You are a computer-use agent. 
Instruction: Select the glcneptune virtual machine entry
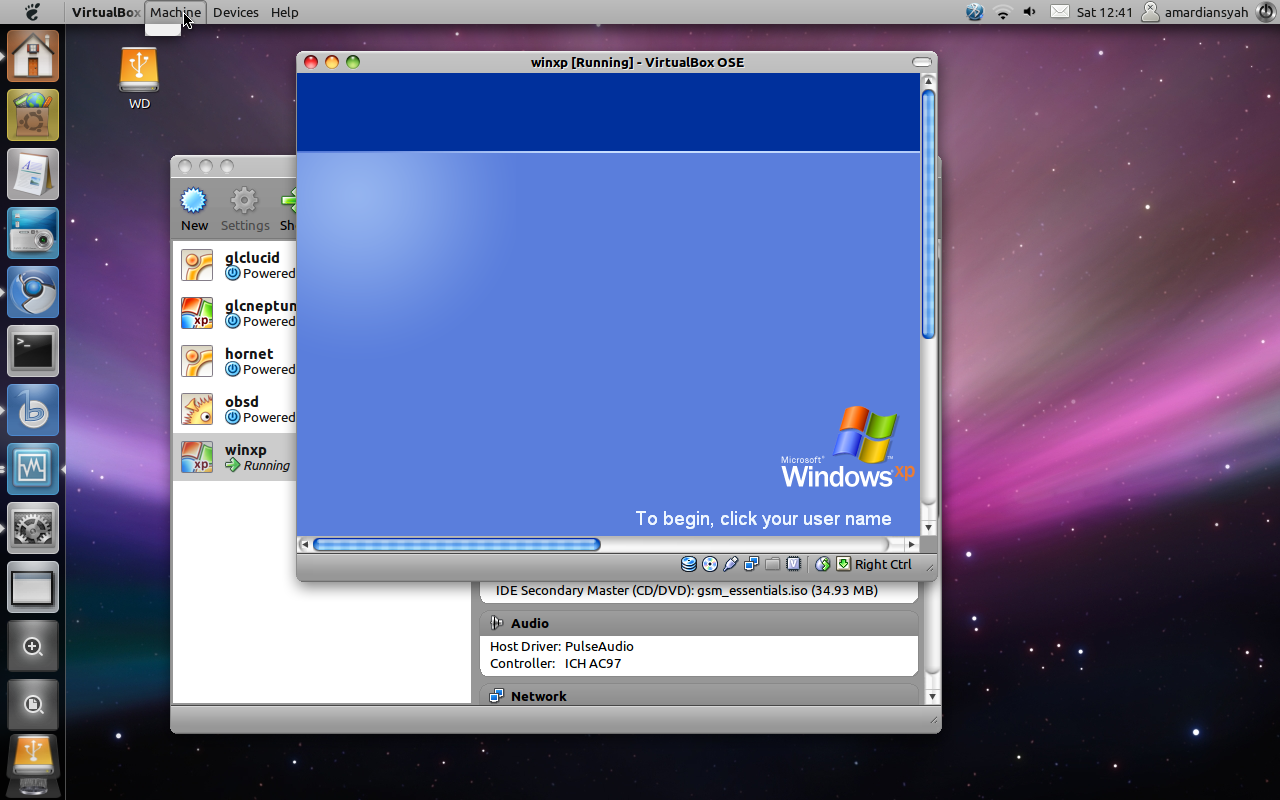coord(235,313)
